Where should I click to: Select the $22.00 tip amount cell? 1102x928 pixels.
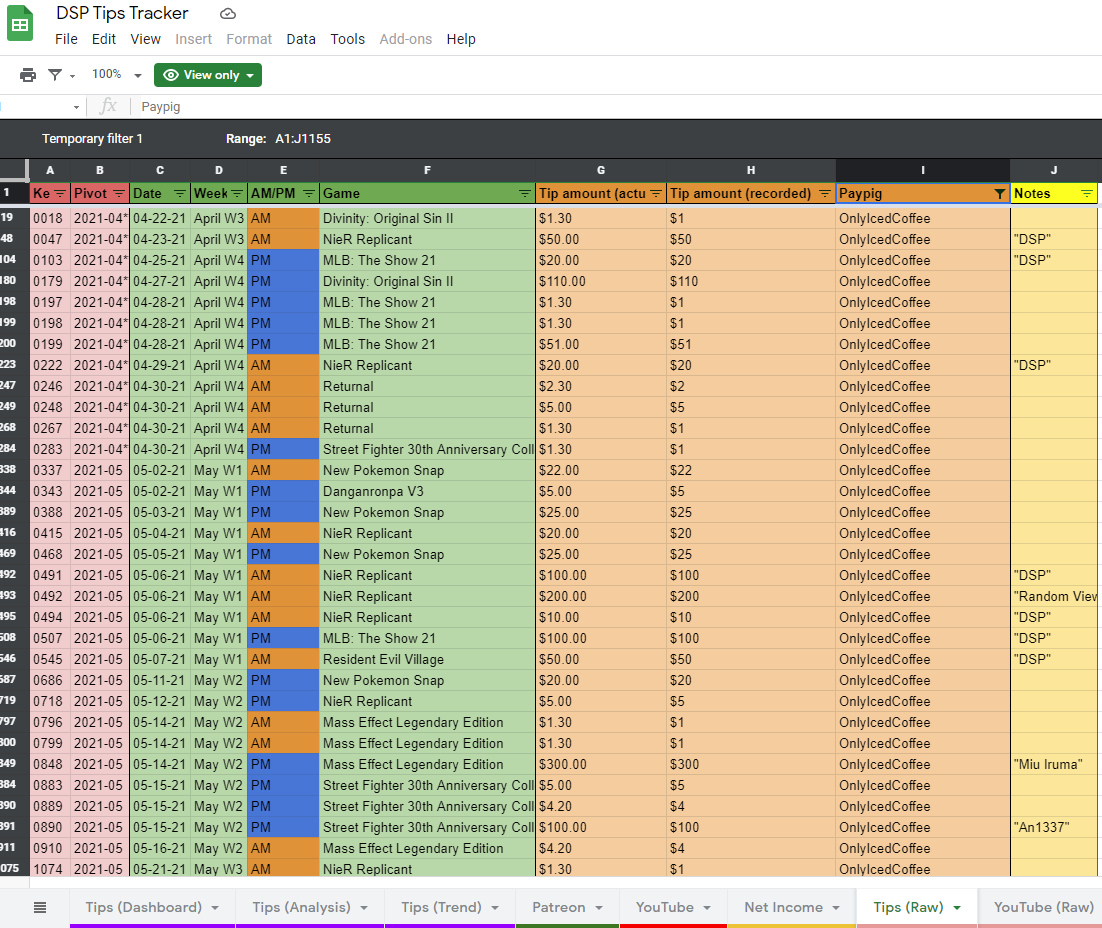pyautogui.click(x=601, y=470)
